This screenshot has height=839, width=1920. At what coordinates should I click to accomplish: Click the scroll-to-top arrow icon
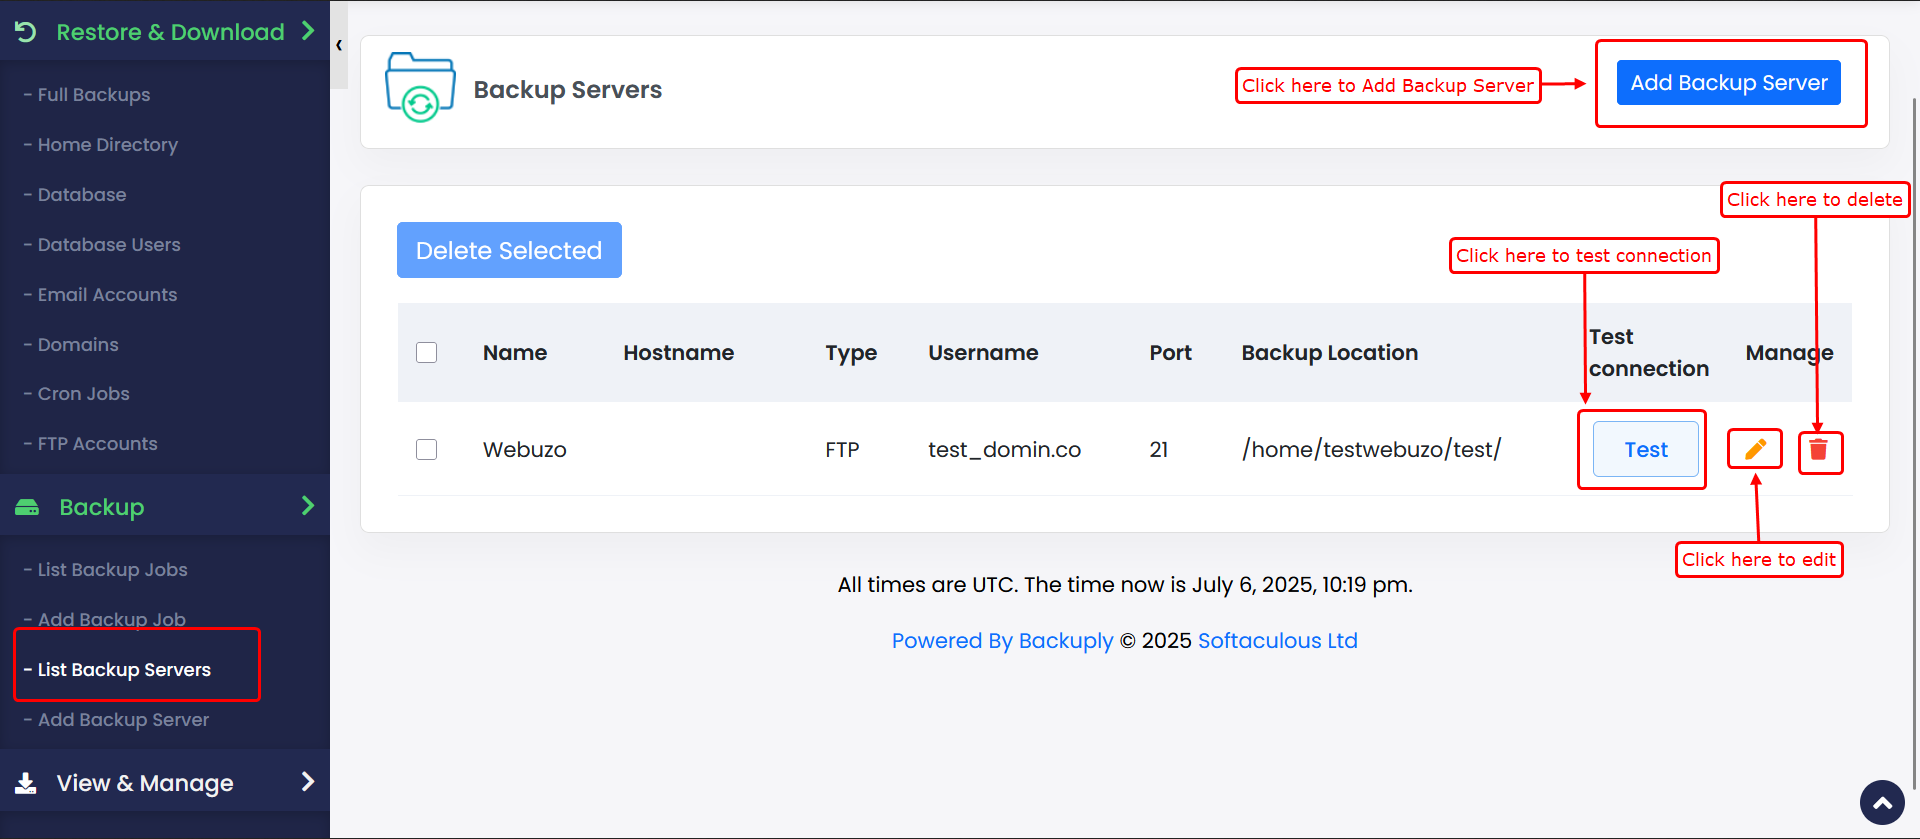pyautogui.click(x=1882, y=802)
